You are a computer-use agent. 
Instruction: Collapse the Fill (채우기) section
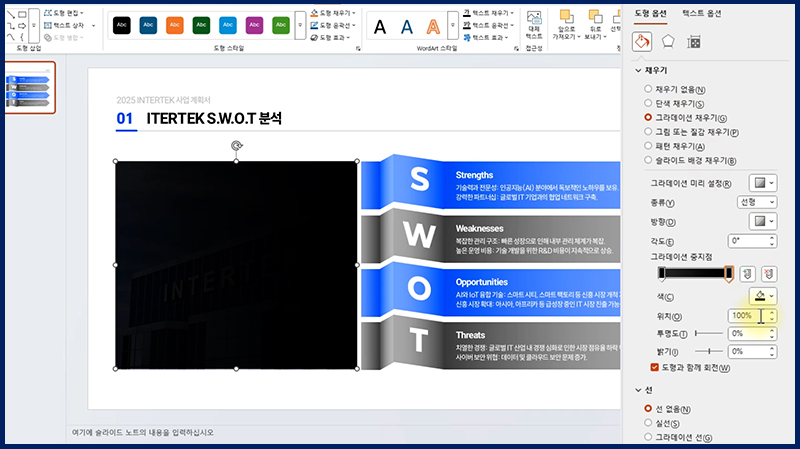tap(638, 70)
